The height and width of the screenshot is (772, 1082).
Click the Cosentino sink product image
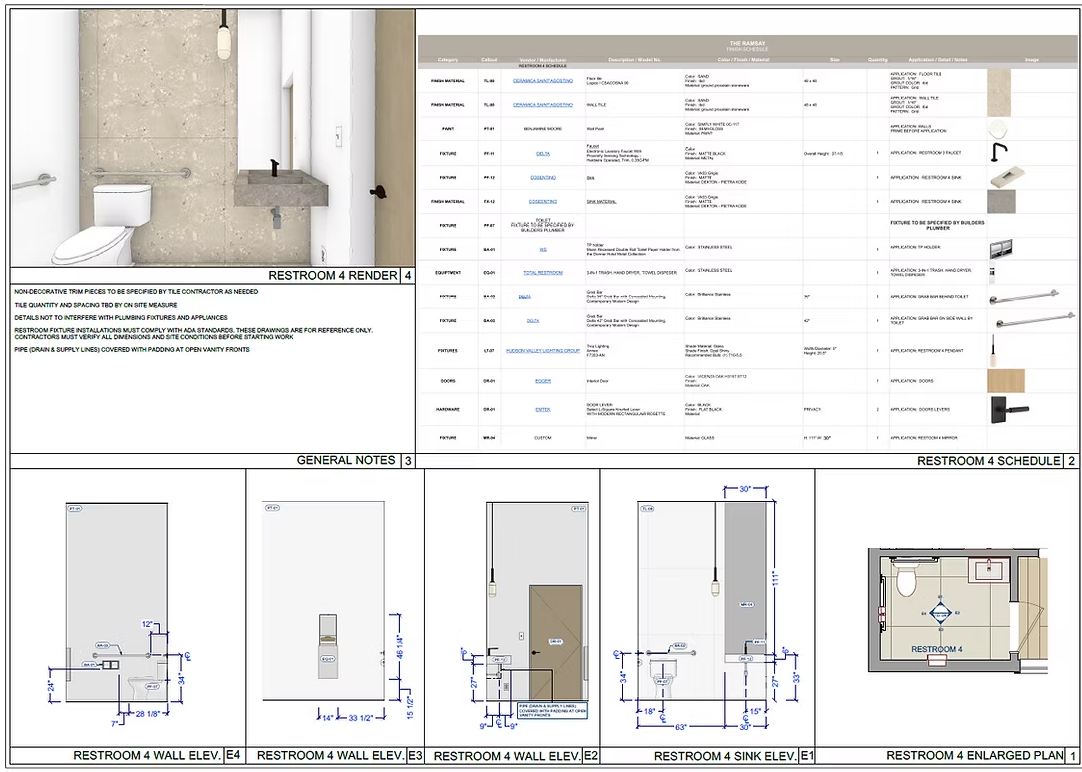[x=1008, y=177]
